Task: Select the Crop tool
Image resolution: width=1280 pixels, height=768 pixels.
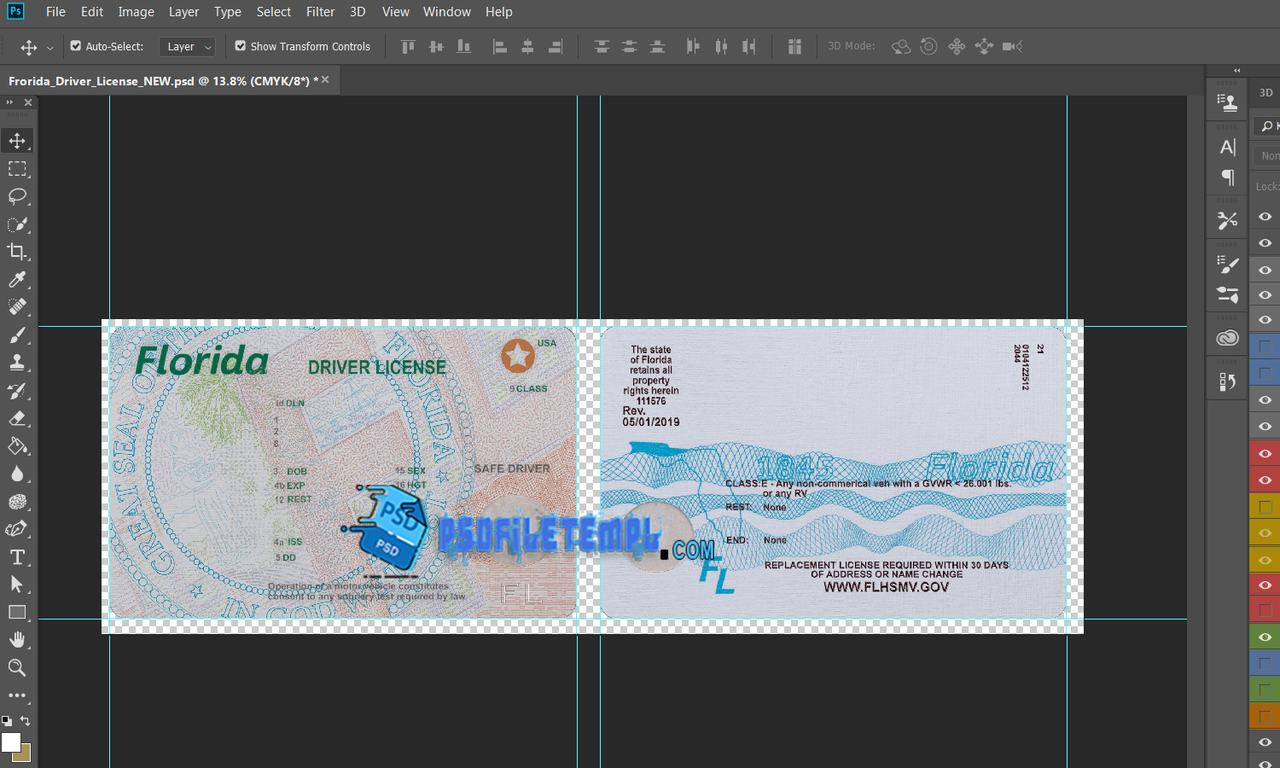Action: (x=18, y=252)
